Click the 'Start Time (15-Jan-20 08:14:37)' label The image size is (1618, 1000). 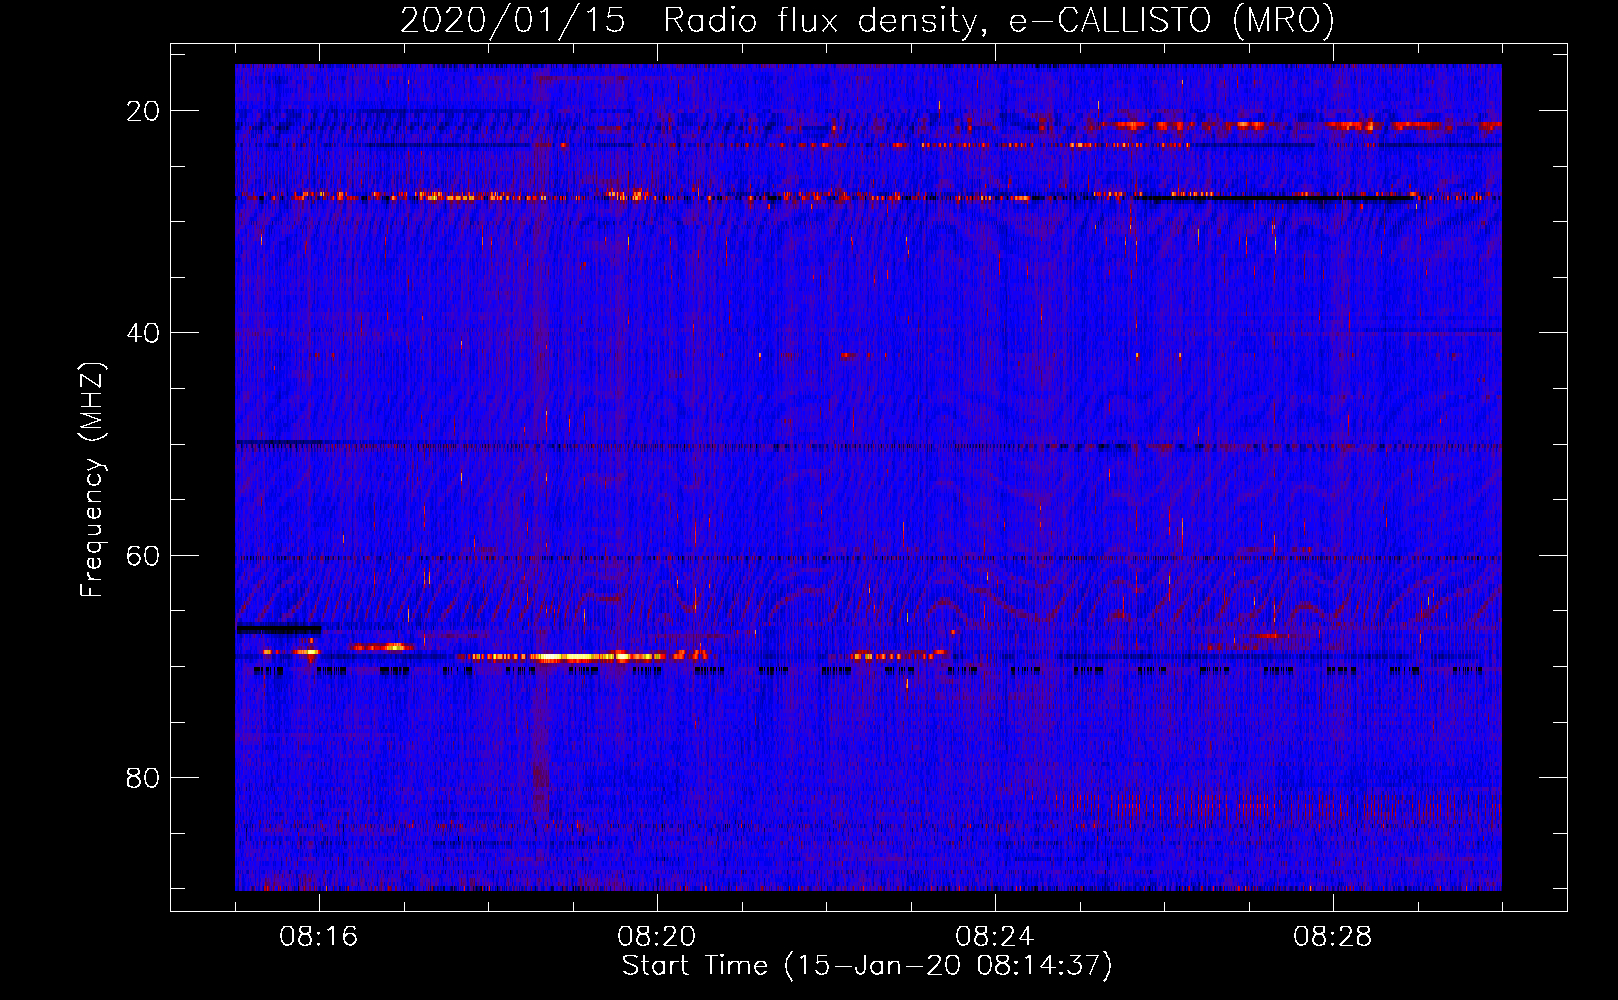tap(867, 966)
